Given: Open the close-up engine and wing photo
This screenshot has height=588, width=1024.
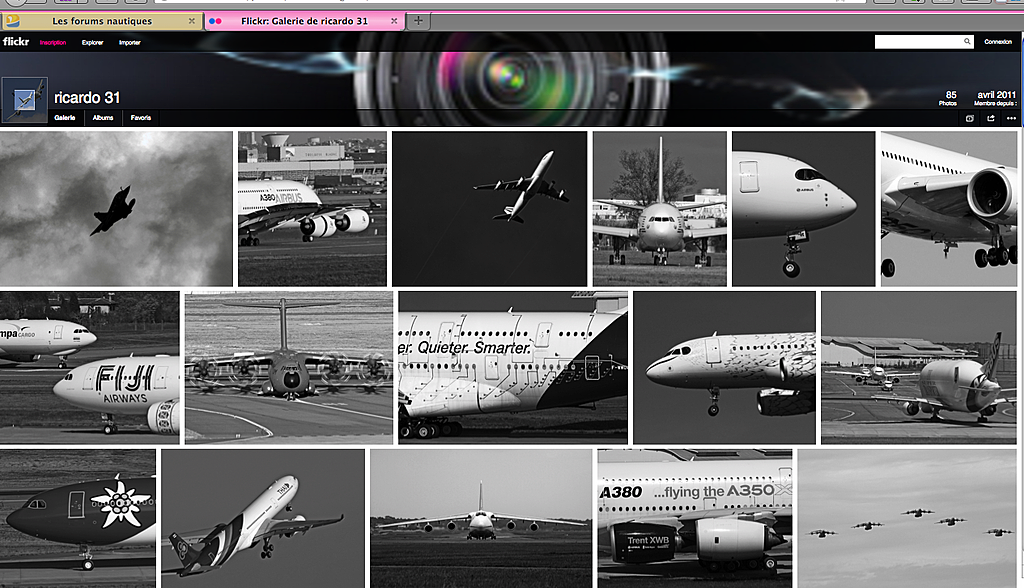Looking at the screenshot, I should [949, 208].
